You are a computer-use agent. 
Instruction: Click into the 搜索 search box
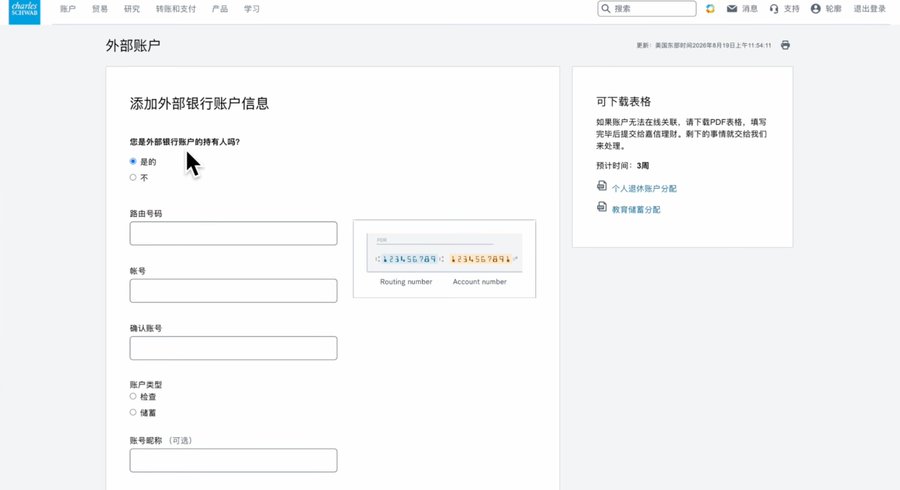647,9
